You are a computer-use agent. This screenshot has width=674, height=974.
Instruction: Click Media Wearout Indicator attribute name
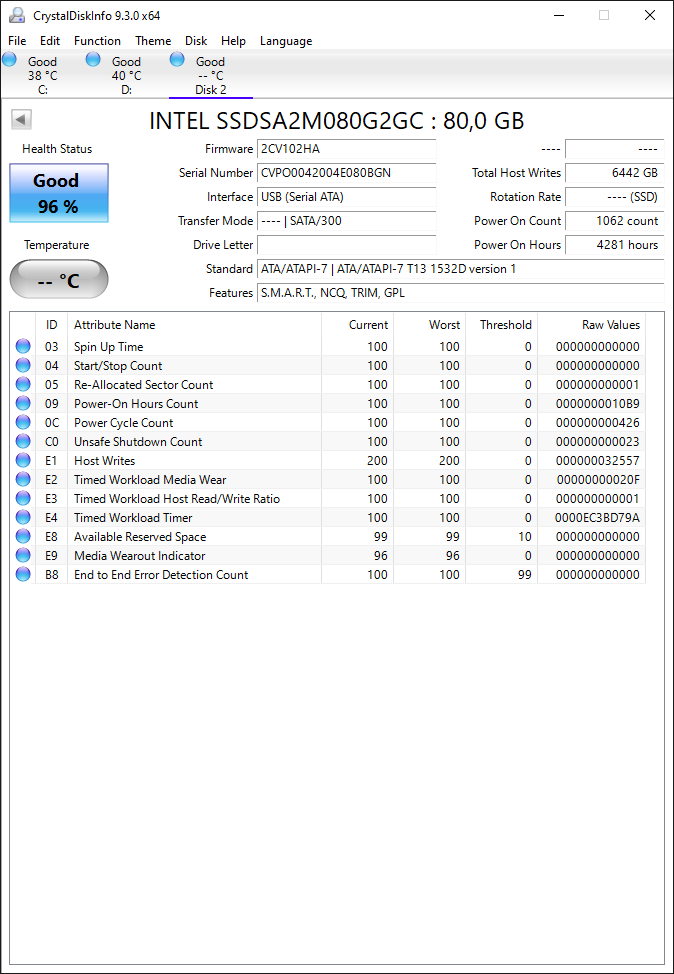point(139,555)
